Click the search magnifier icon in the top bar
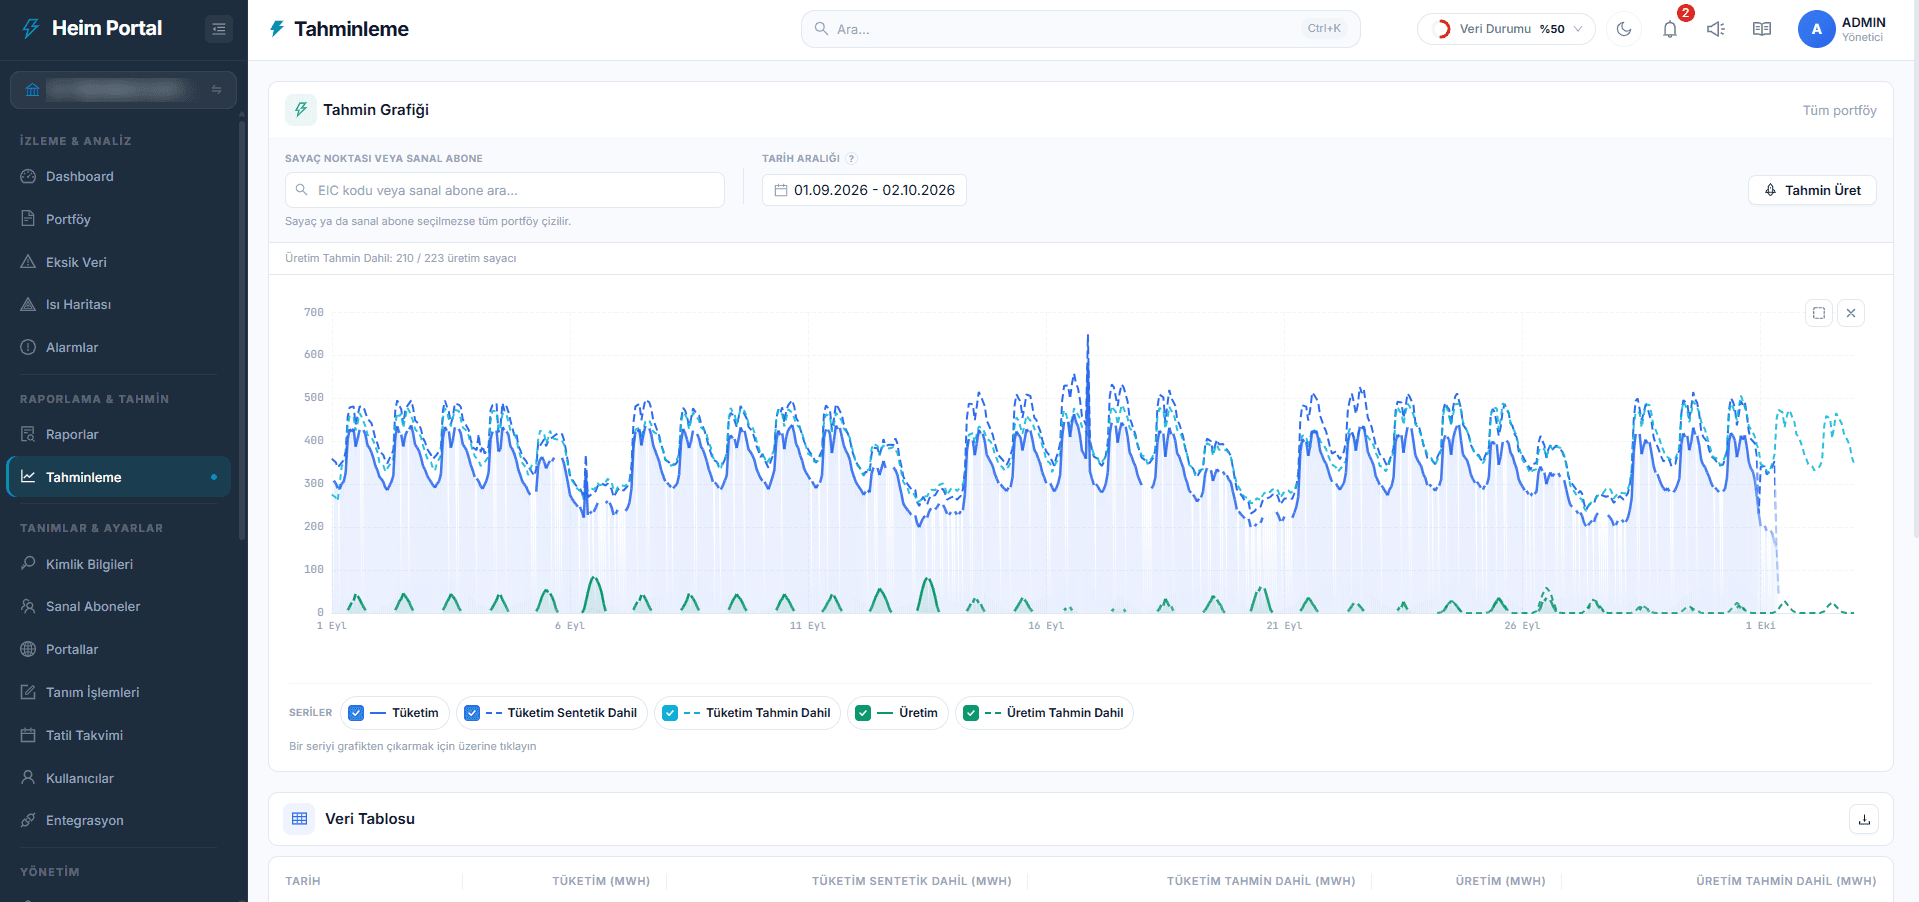Viewport: 1919px width, 902px height. 821,29
